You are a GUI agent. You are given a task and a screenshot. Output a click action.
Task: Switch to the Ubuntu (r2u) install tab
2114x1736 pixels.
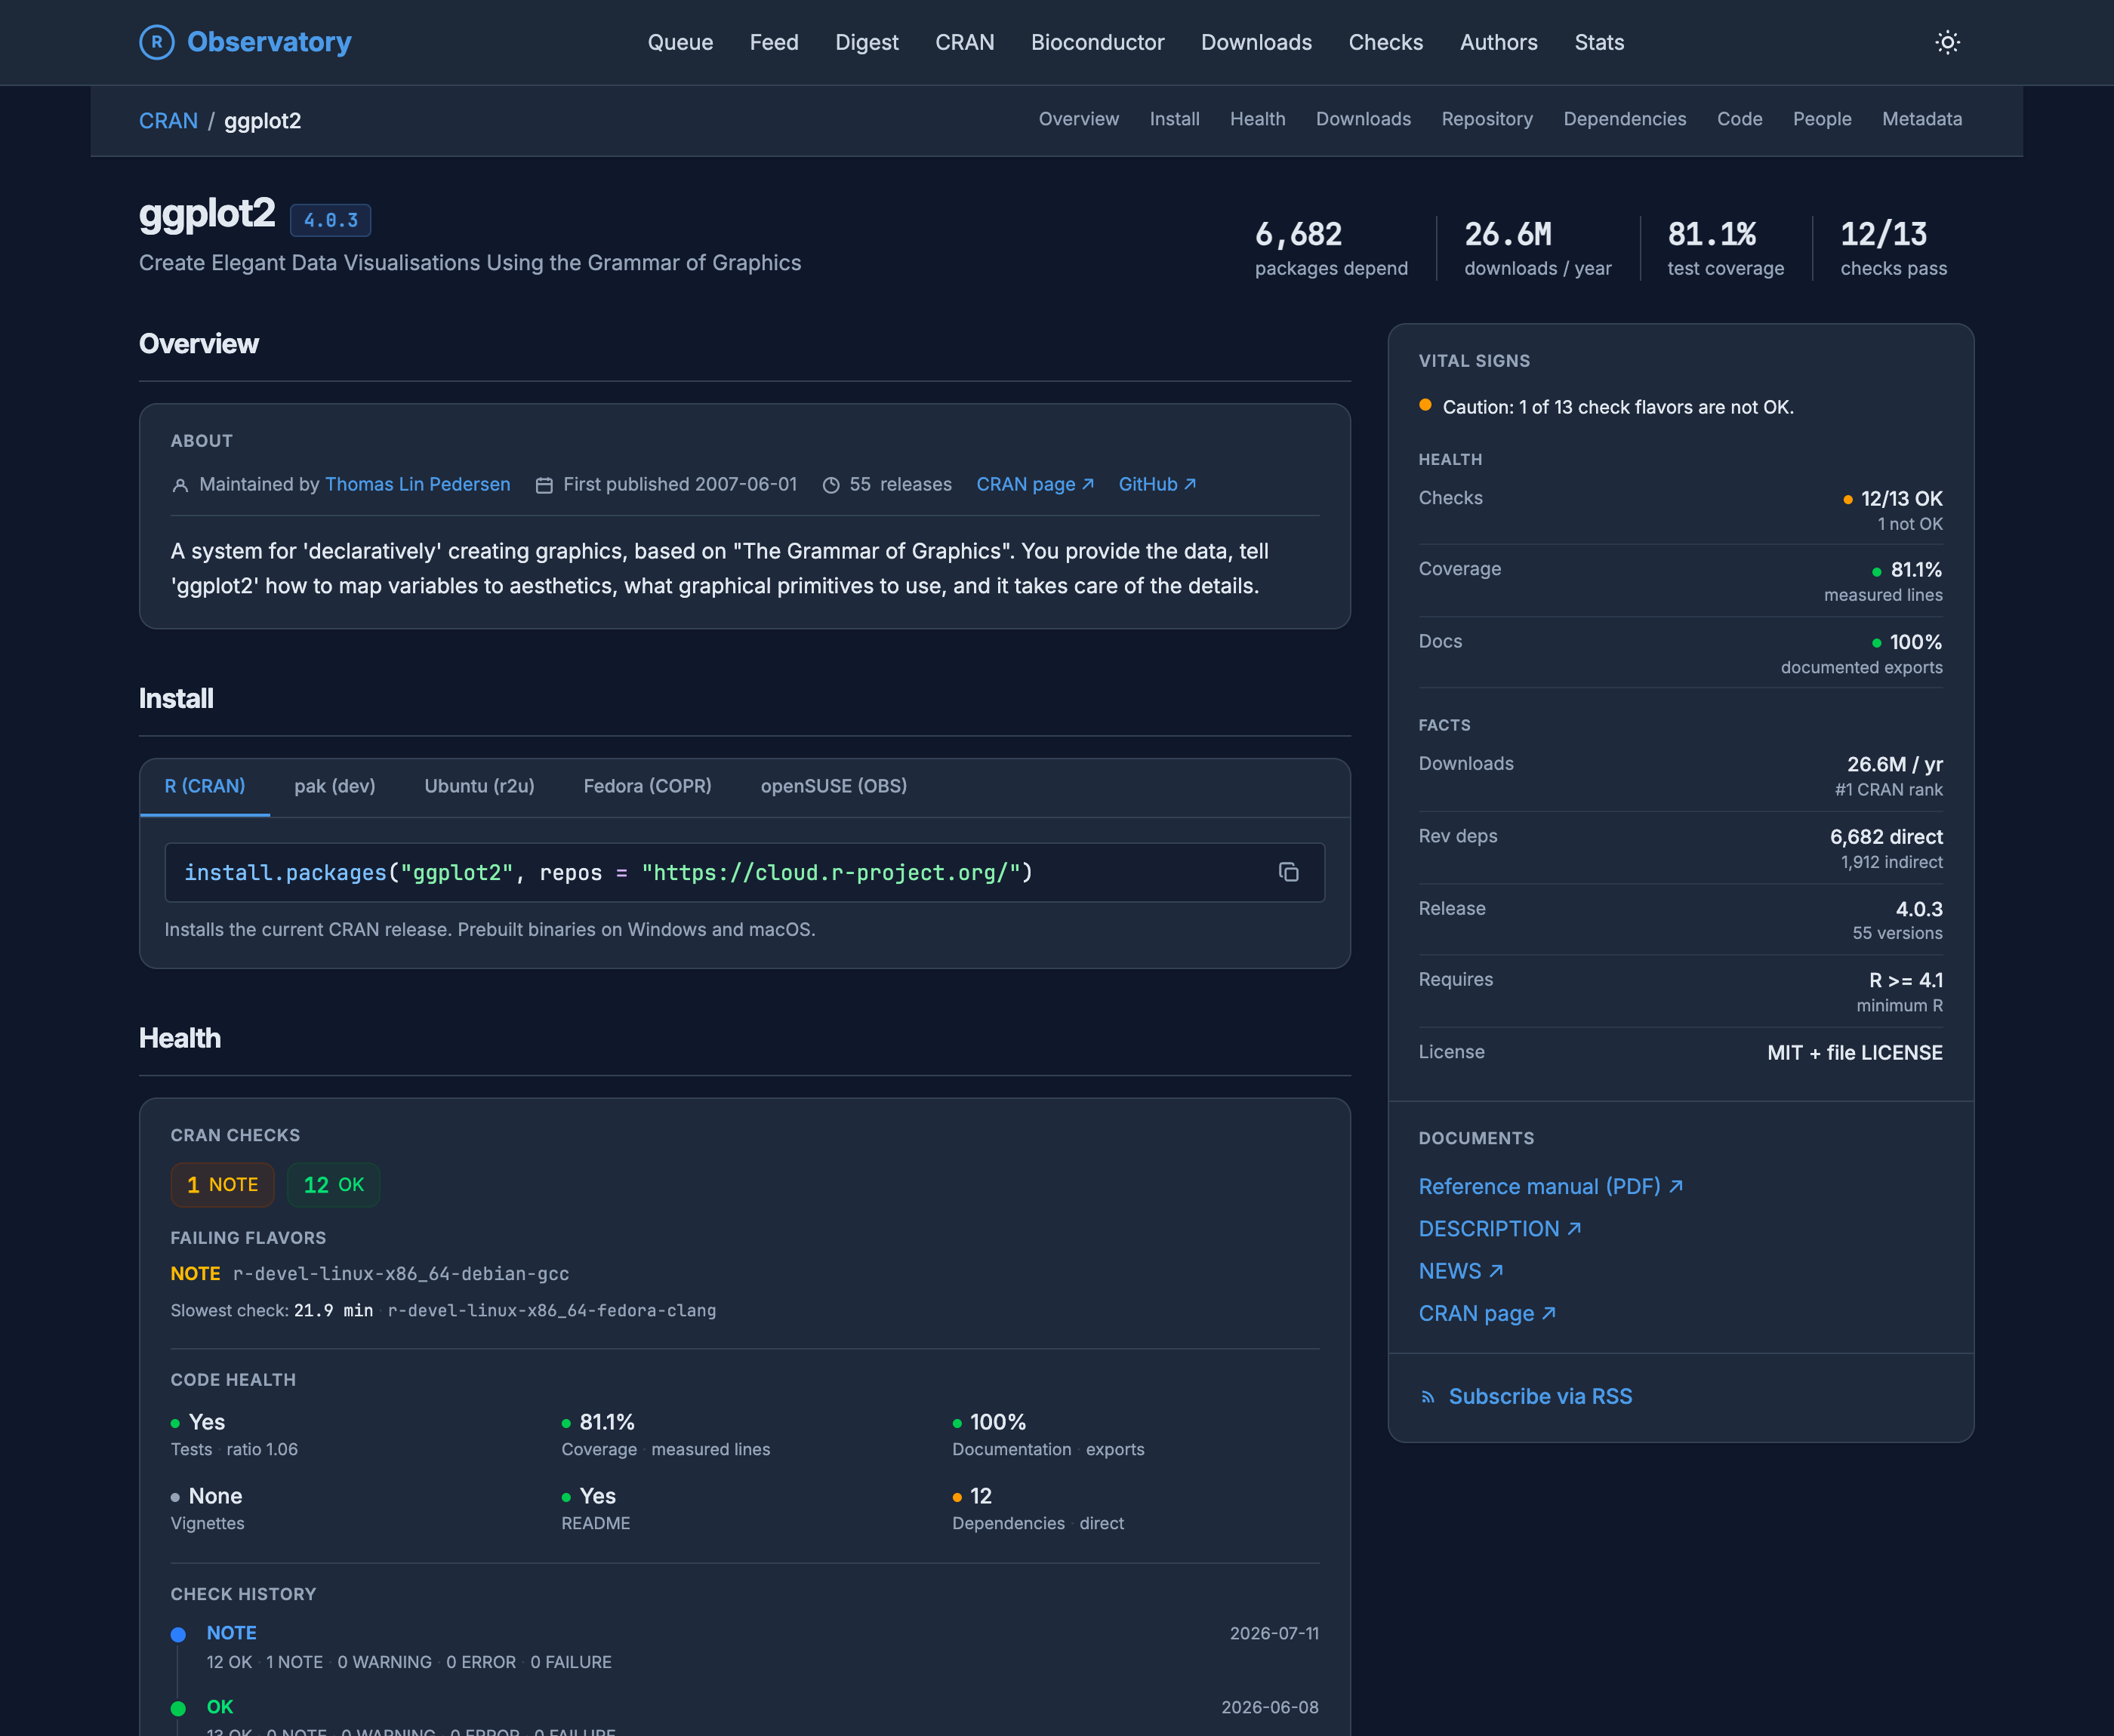click(480, 786)
